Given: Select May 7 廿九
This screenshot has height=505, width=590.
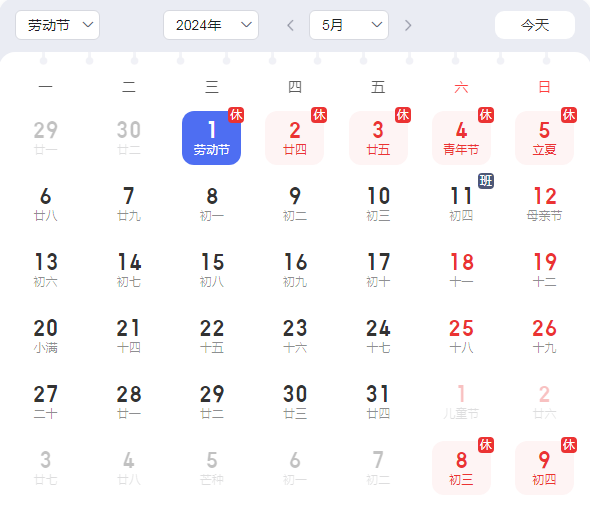Looking at the screenshot, I should [128, 204].
